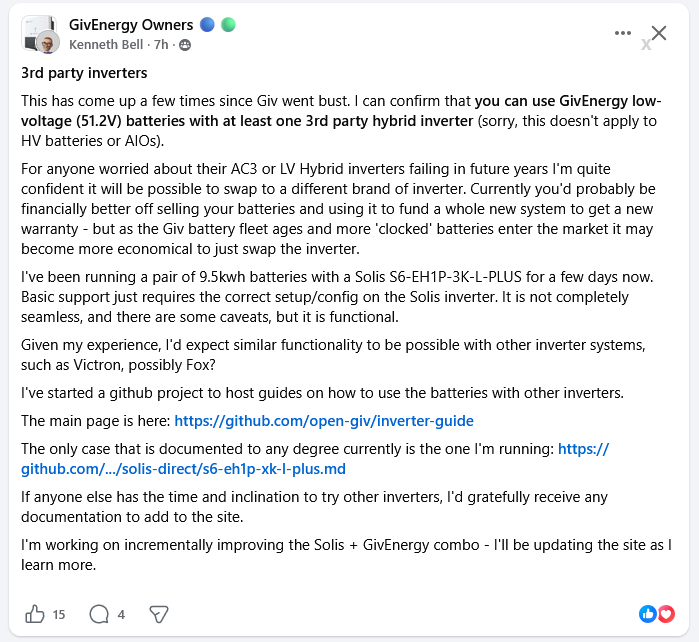View the red heart reaction emoji
Image resolution: width=699 pixels, height=642 pixels.
pos(666,614)
